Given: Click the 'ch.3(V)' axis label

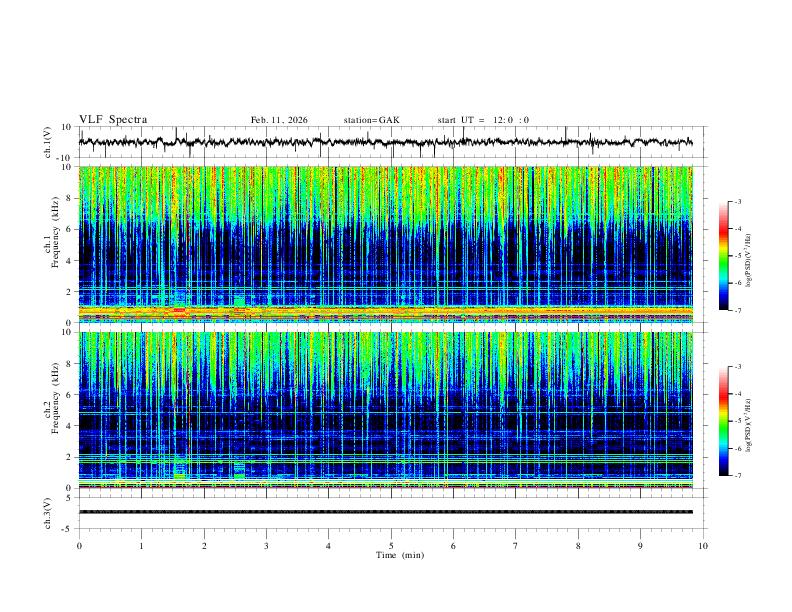Looking at the screenshot, I should 48,514.
